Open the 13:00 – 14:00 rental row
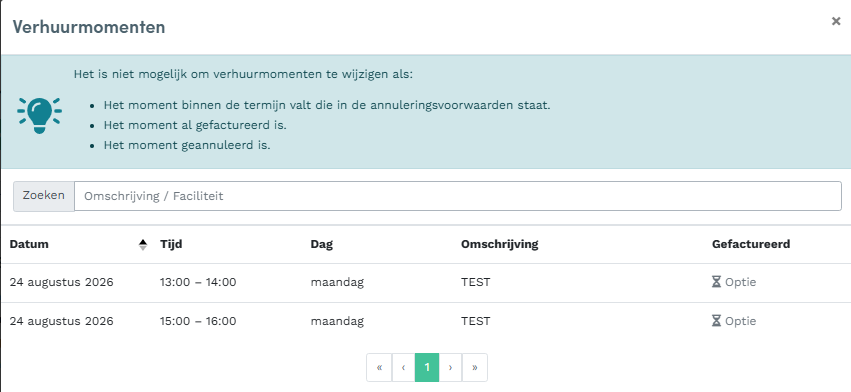 [426, 282]
